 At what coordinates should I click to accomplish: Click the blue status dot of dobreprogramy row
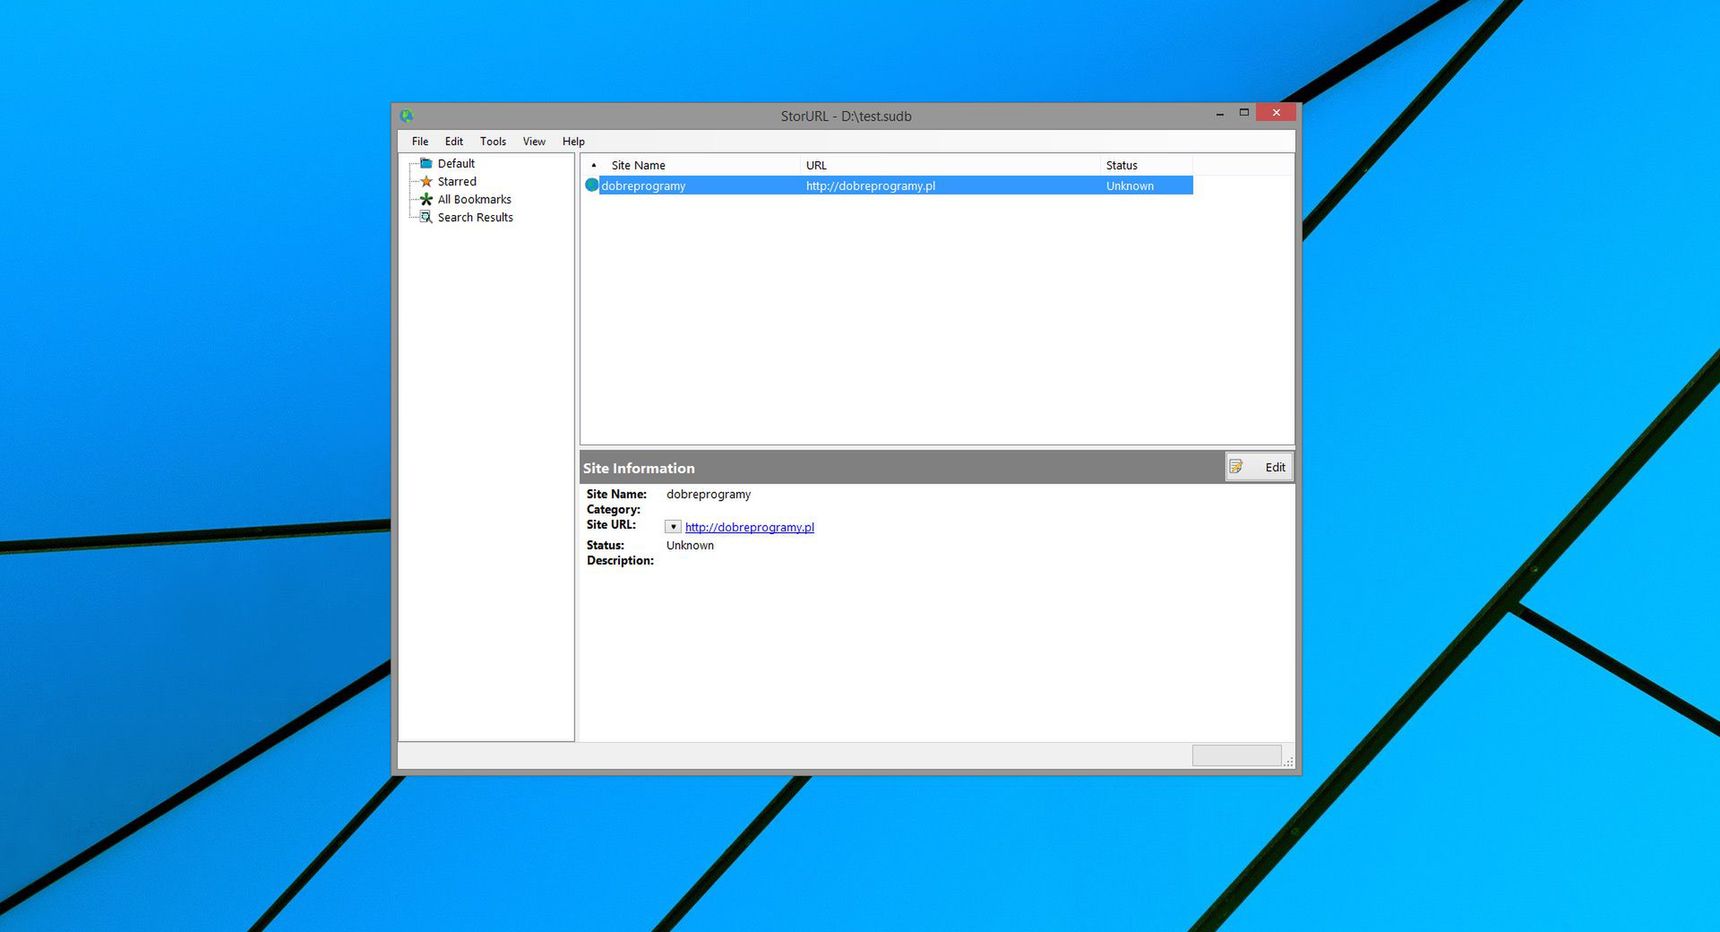591,185
